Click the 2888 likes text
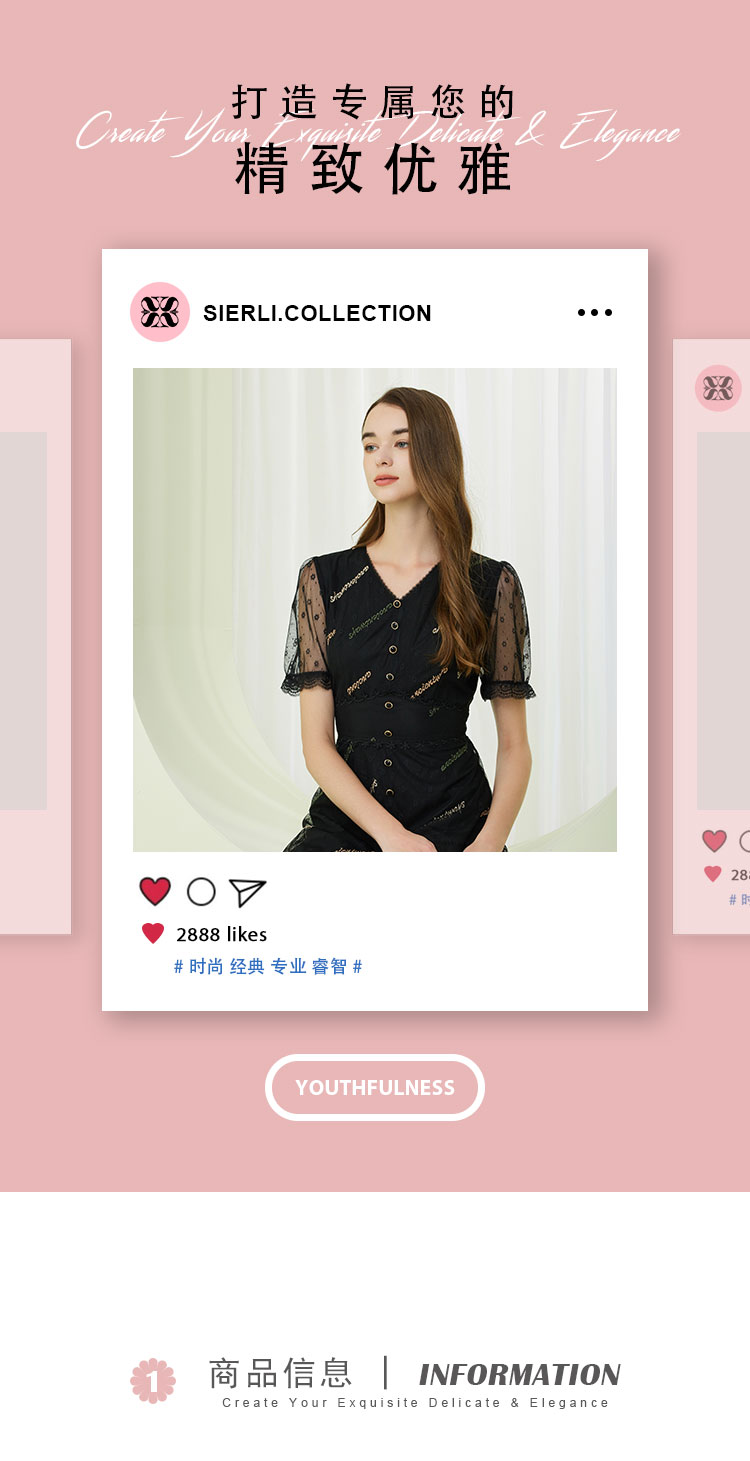The width and height of the screenshot is (750, 1461). pyautogui.click(x=221, y=934)
